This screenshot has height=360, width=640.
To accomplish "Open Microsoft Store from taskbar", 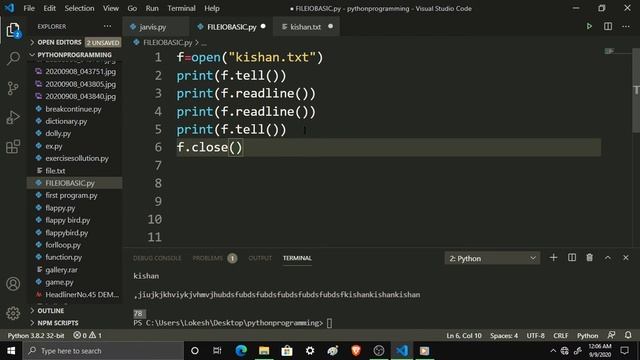I will click(287, 351).
